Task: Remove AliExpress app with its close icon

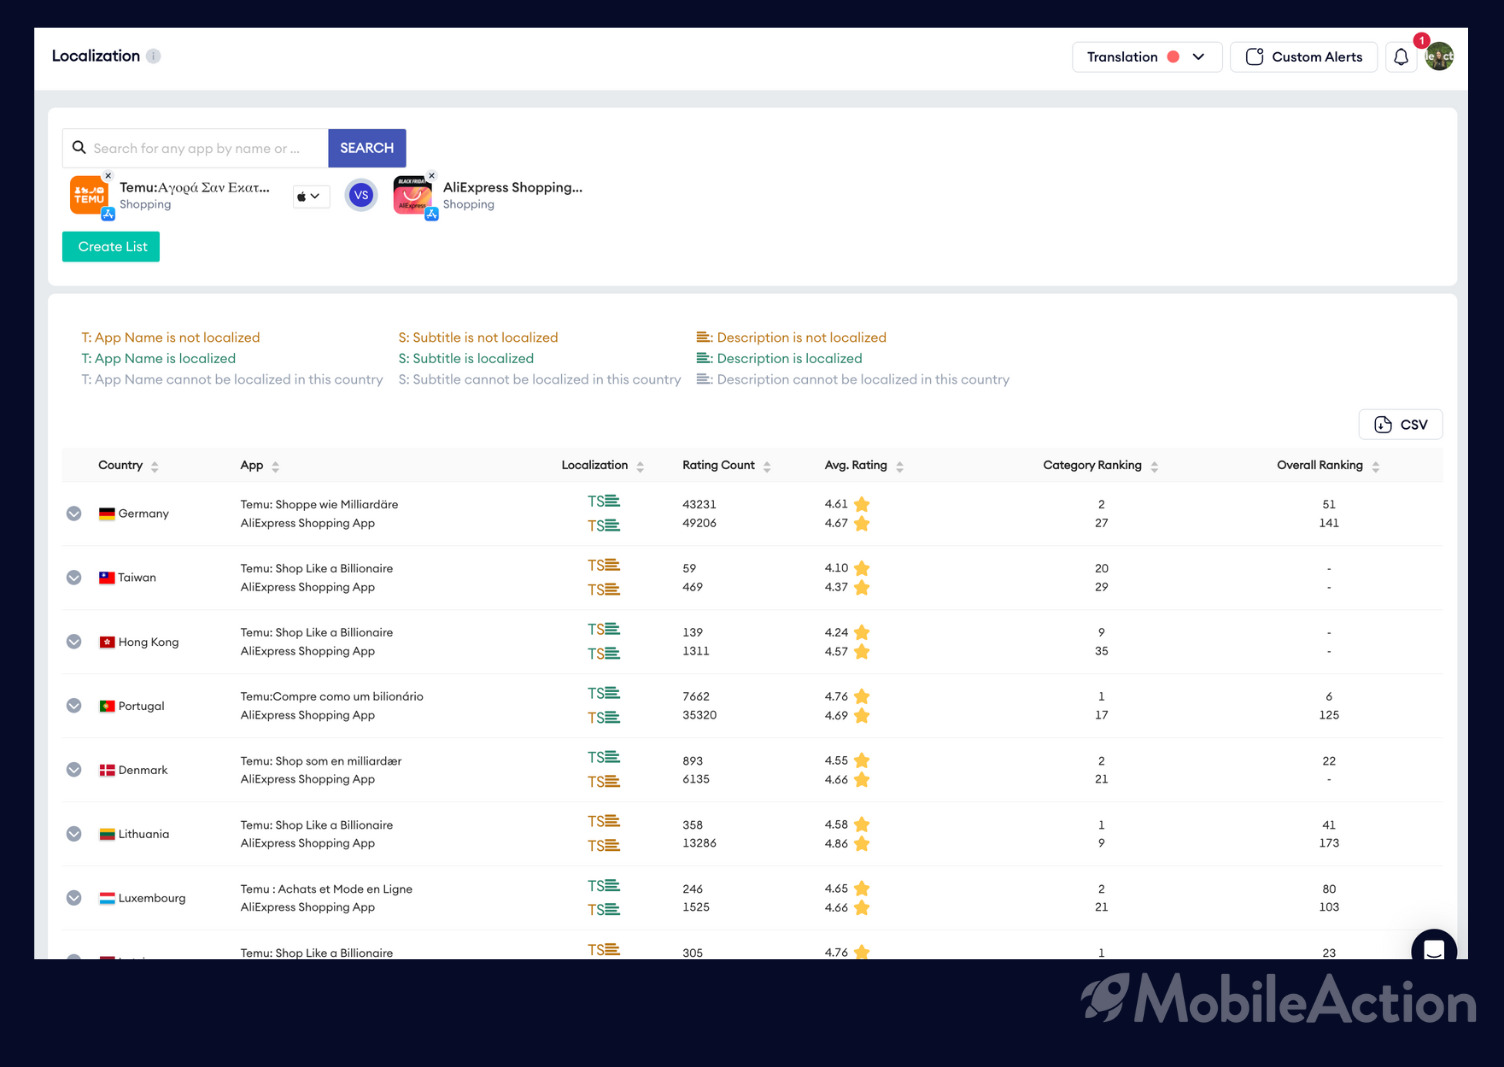Action: [x=431, y=176]
